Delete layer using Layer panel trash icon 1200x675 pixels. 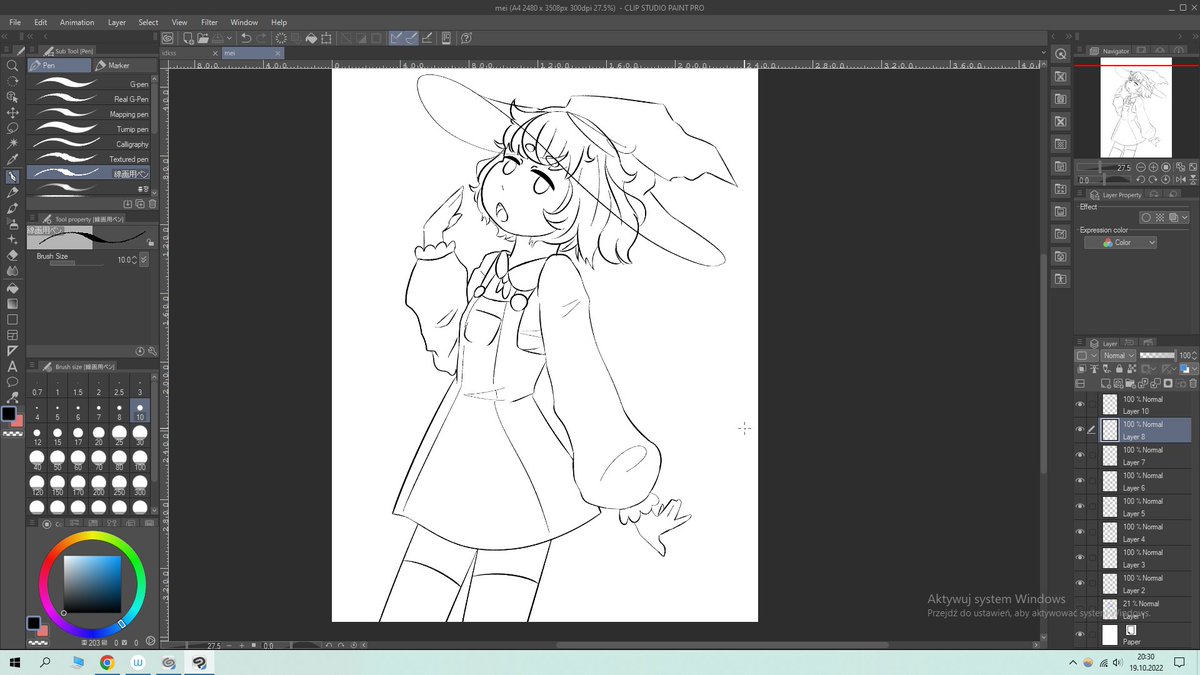click(1193, 383)
